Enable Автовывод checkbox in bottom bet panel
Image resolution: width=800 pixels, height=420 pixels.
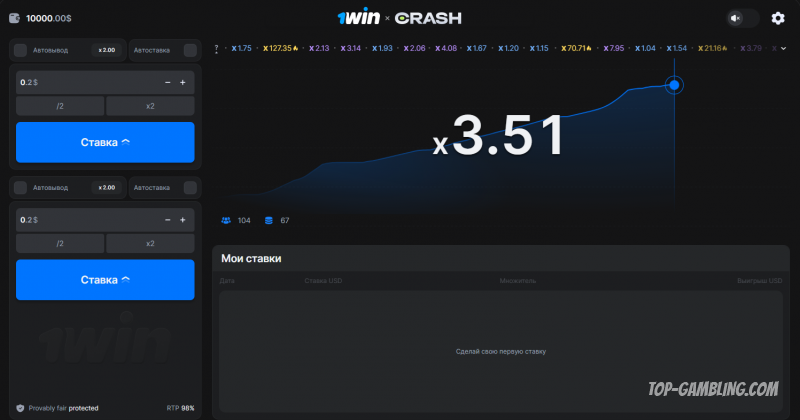[x=19, y=187]
